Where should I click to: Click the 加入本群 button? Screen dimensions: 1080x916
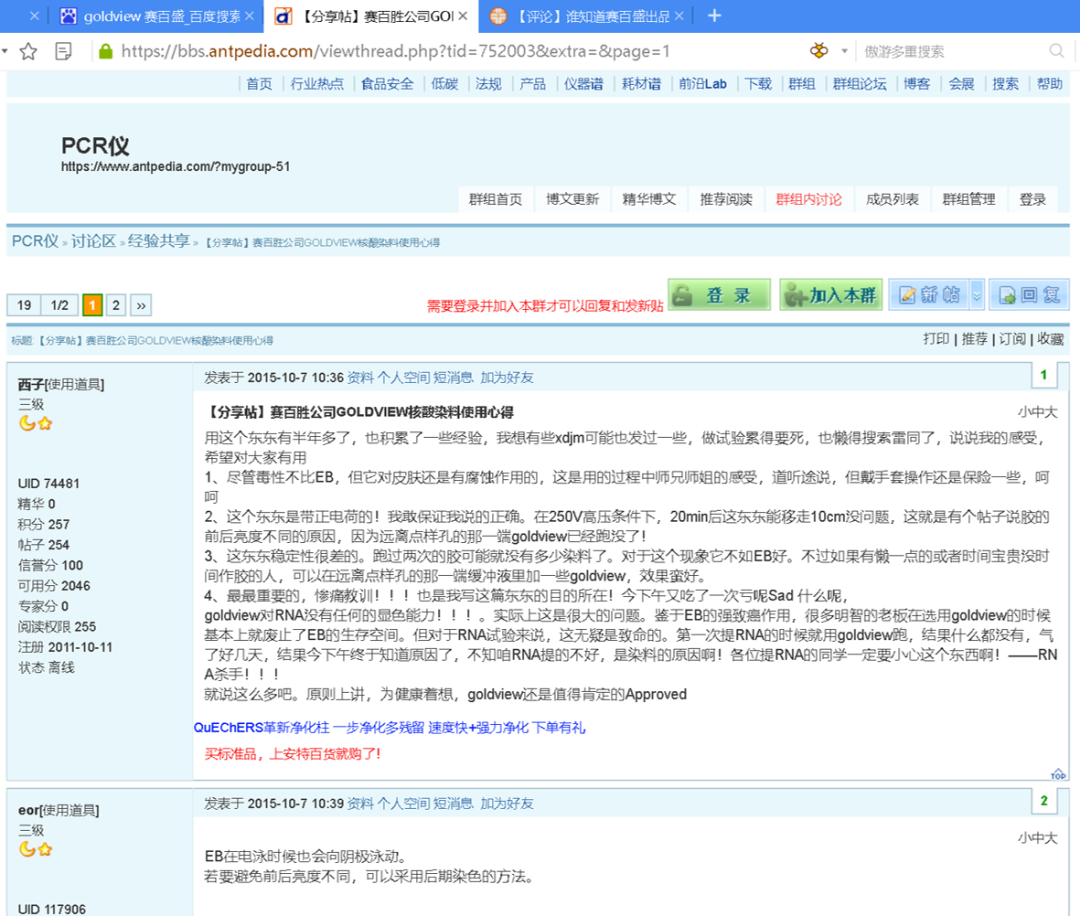[x=831, y=295]
